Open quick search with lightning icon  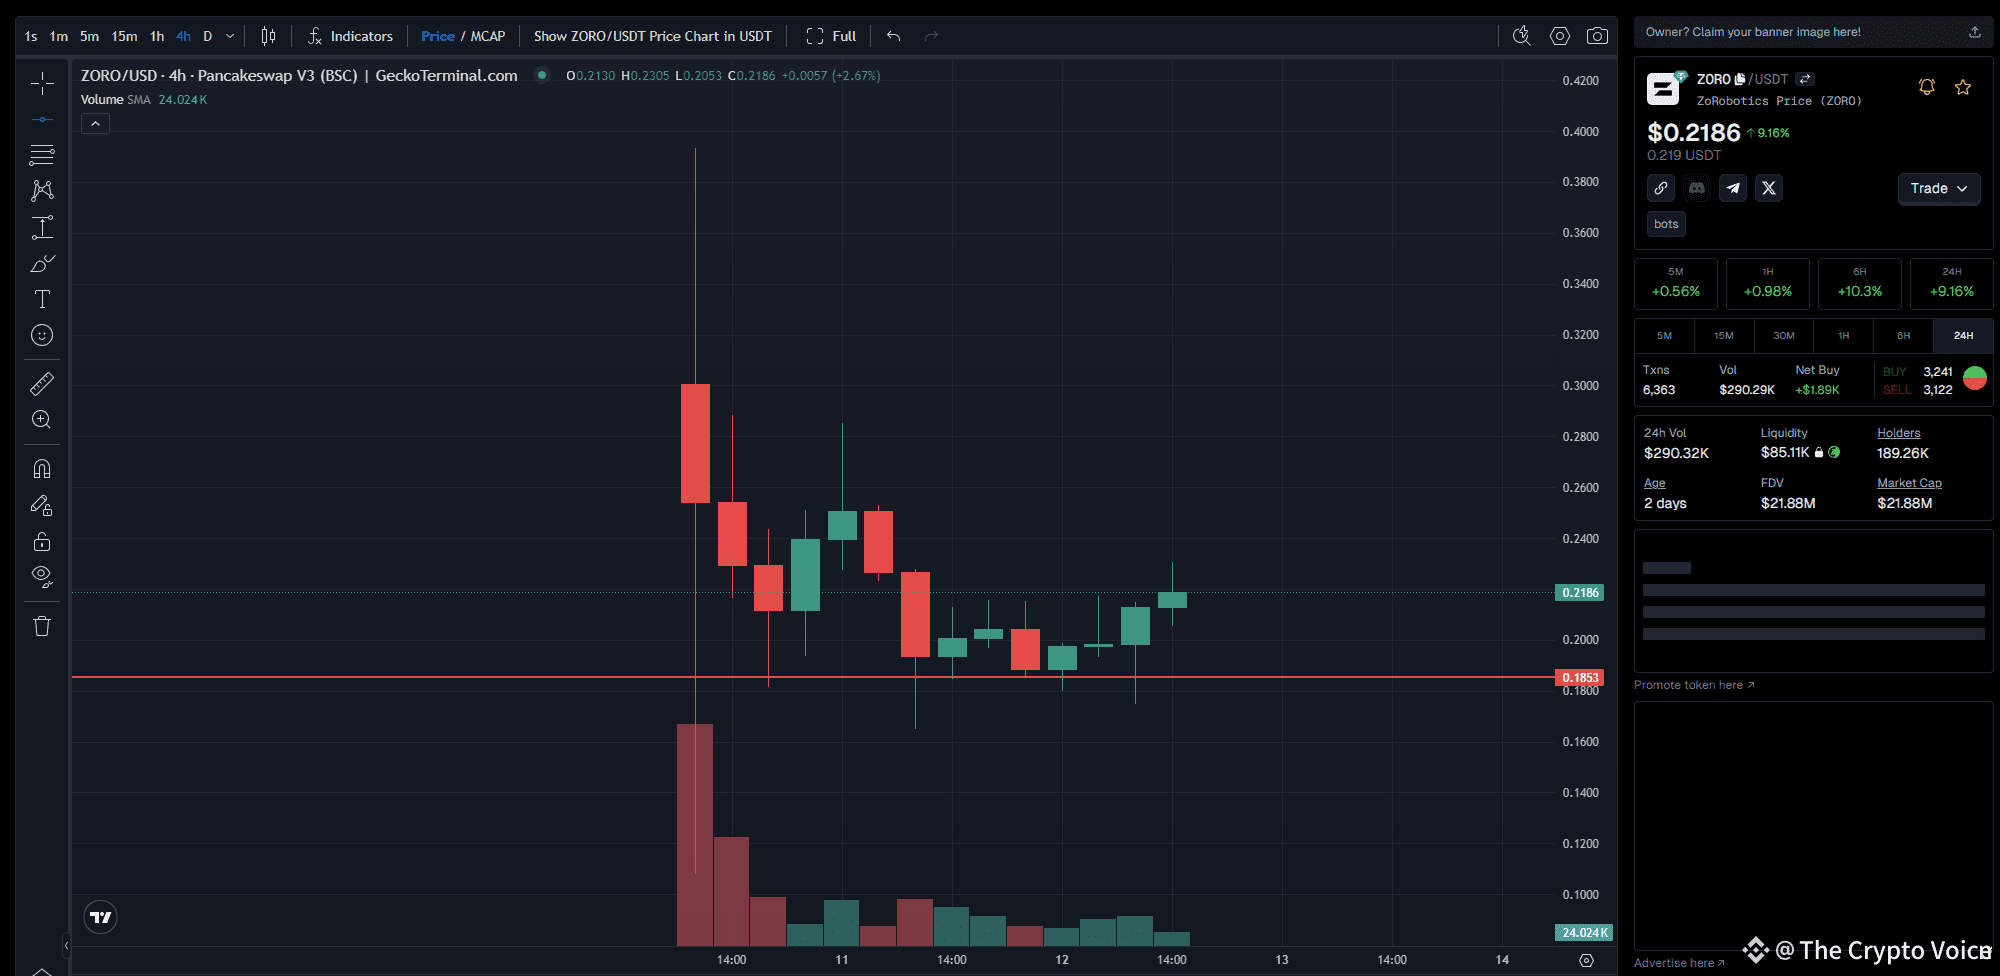coord(1522,36)
